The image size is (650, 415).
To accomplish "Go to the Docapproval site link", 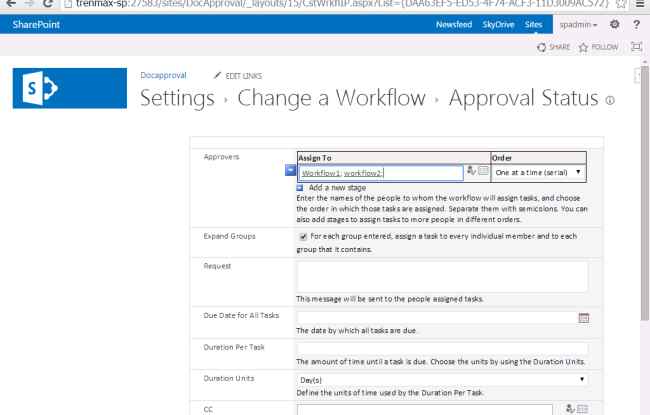I will coord(163,75).
